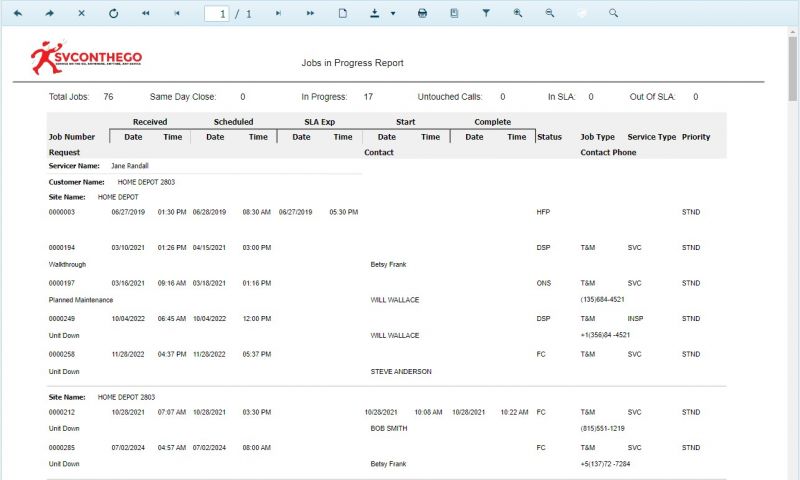Go to last page of report
Image resolution: width=800 pixels, height=480 pixels.
coord(310,13)
